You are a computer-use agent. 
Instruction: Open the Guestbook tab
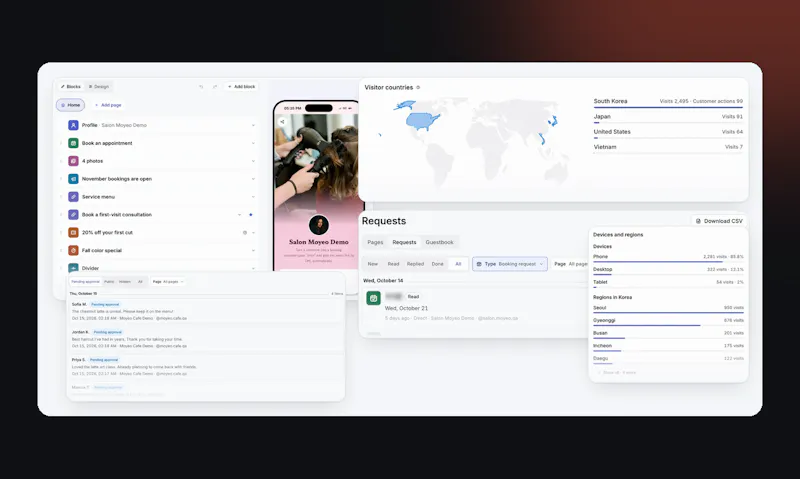click(439, 242)
